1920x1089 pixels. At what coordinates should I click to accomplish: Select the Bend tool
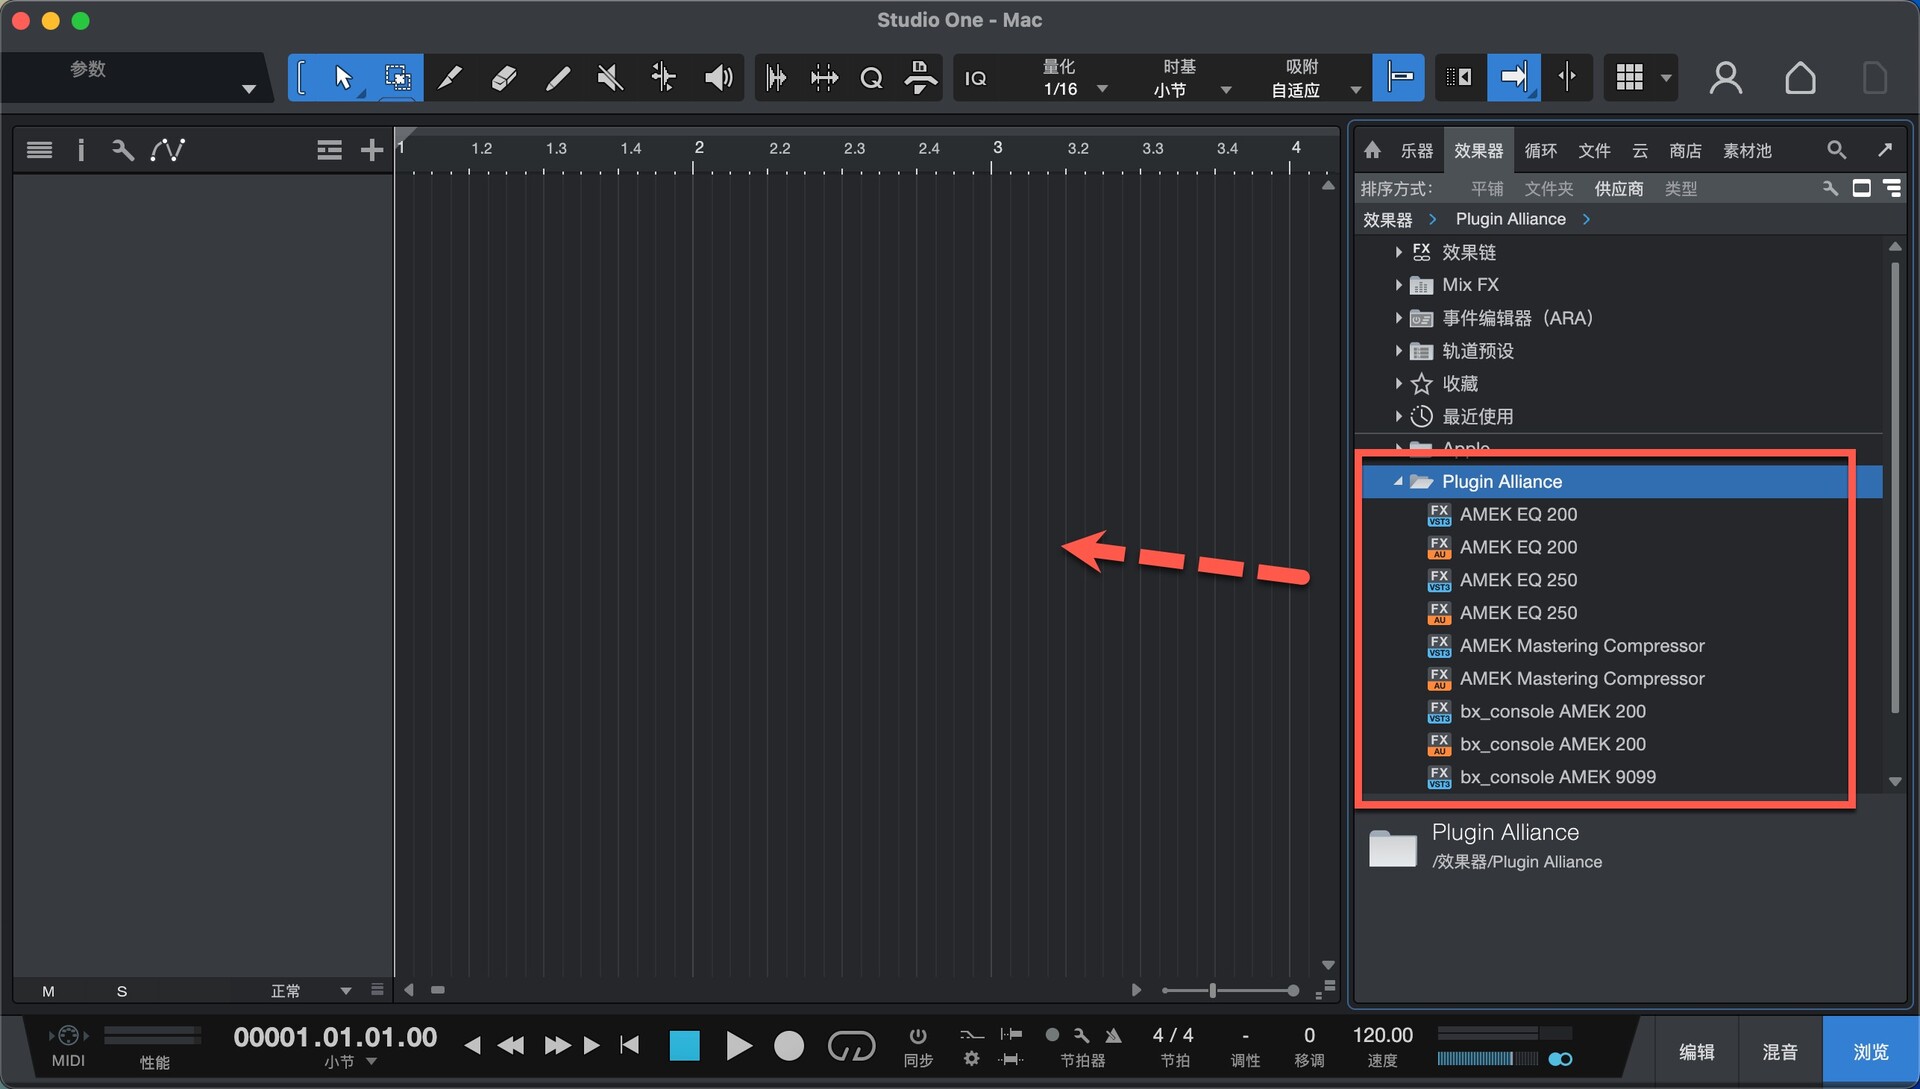pyautogui.click(x=663, y=78)
